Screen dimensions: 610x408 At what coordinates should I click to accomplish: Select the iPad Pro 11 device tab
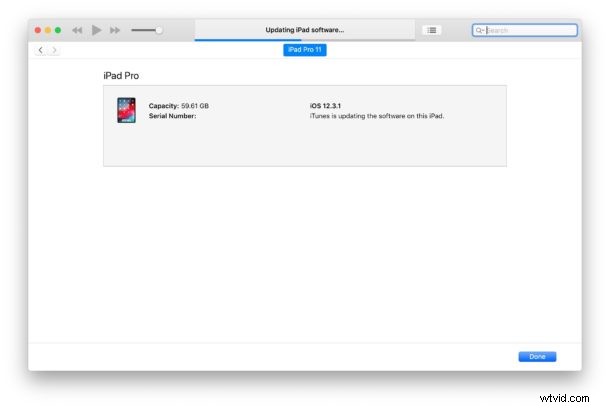pos(305,50)
